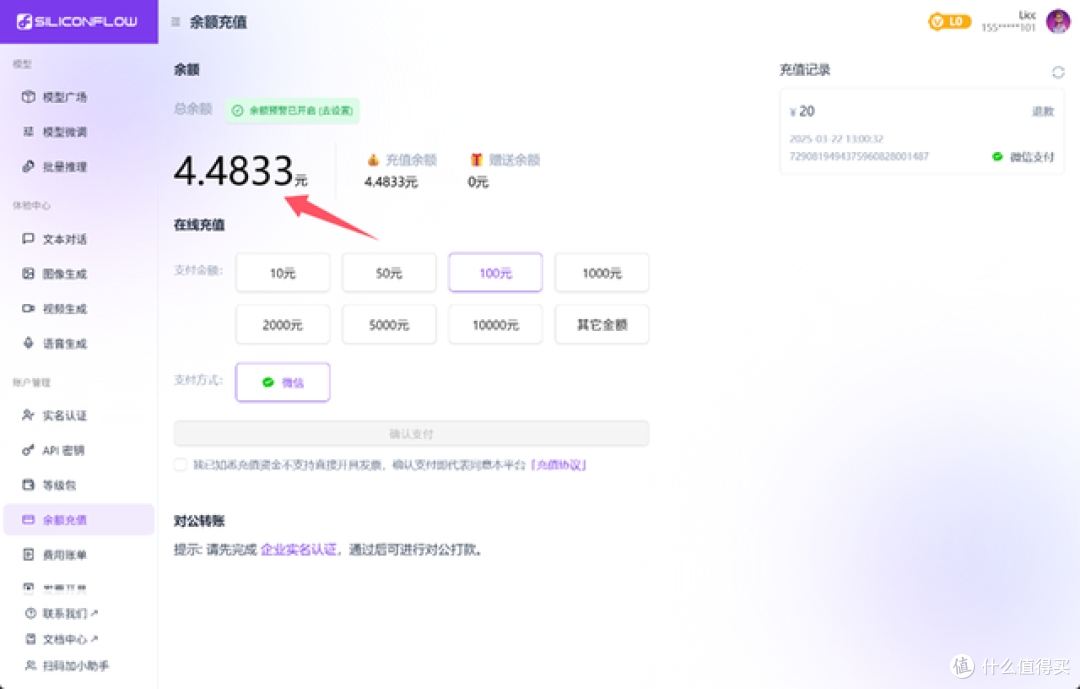Click the 文本对话 sidebar label

click(65, 239)
